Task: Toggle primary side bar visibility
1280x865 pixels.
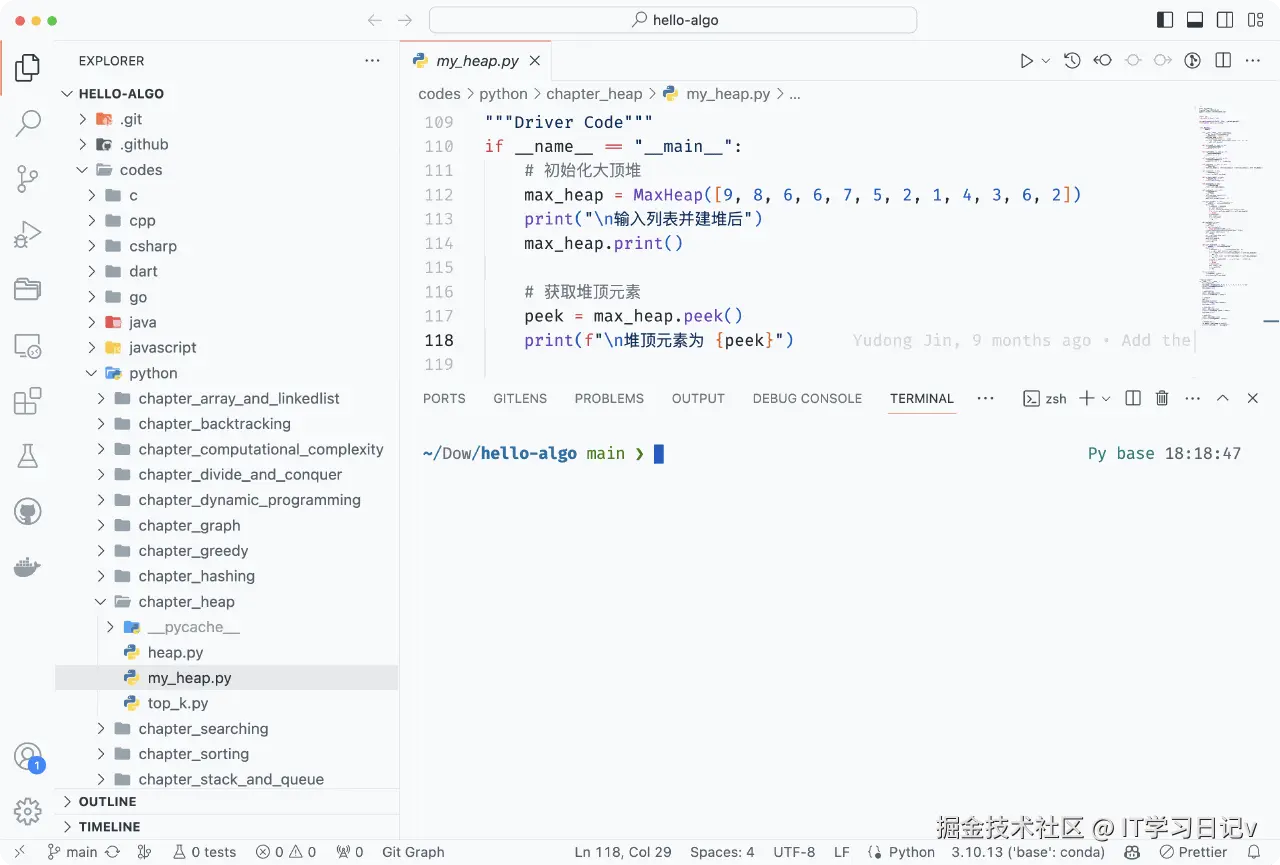Action: [1164, 20]
